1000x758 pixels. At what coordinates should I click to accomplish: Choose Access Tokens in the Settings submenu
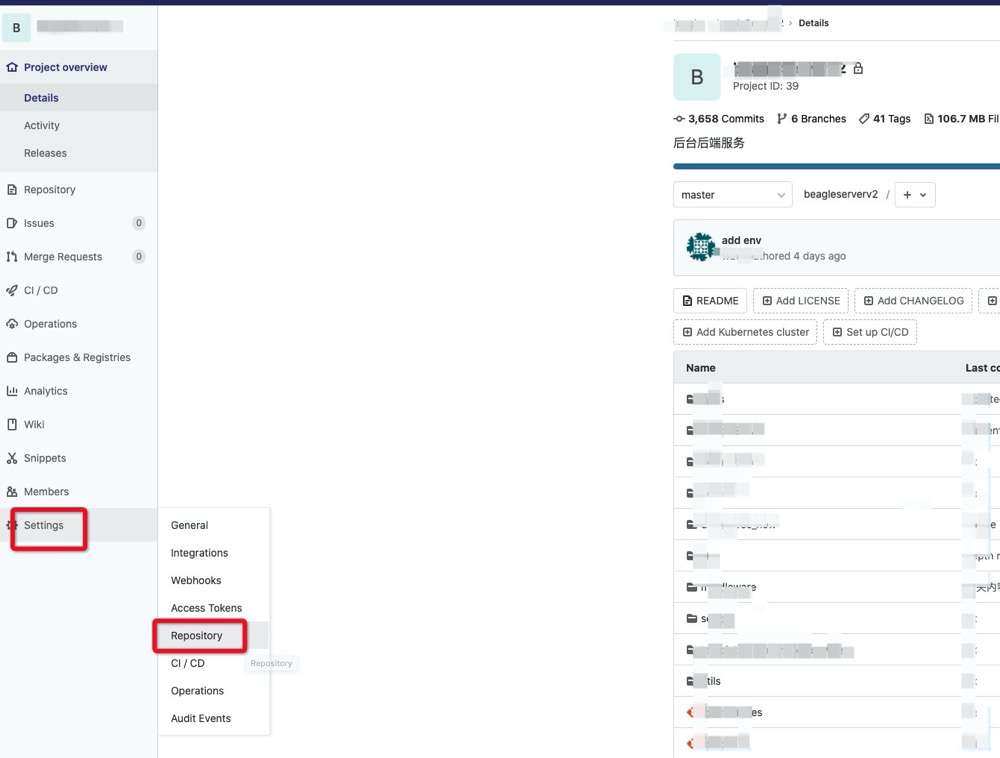click(206, 608)
